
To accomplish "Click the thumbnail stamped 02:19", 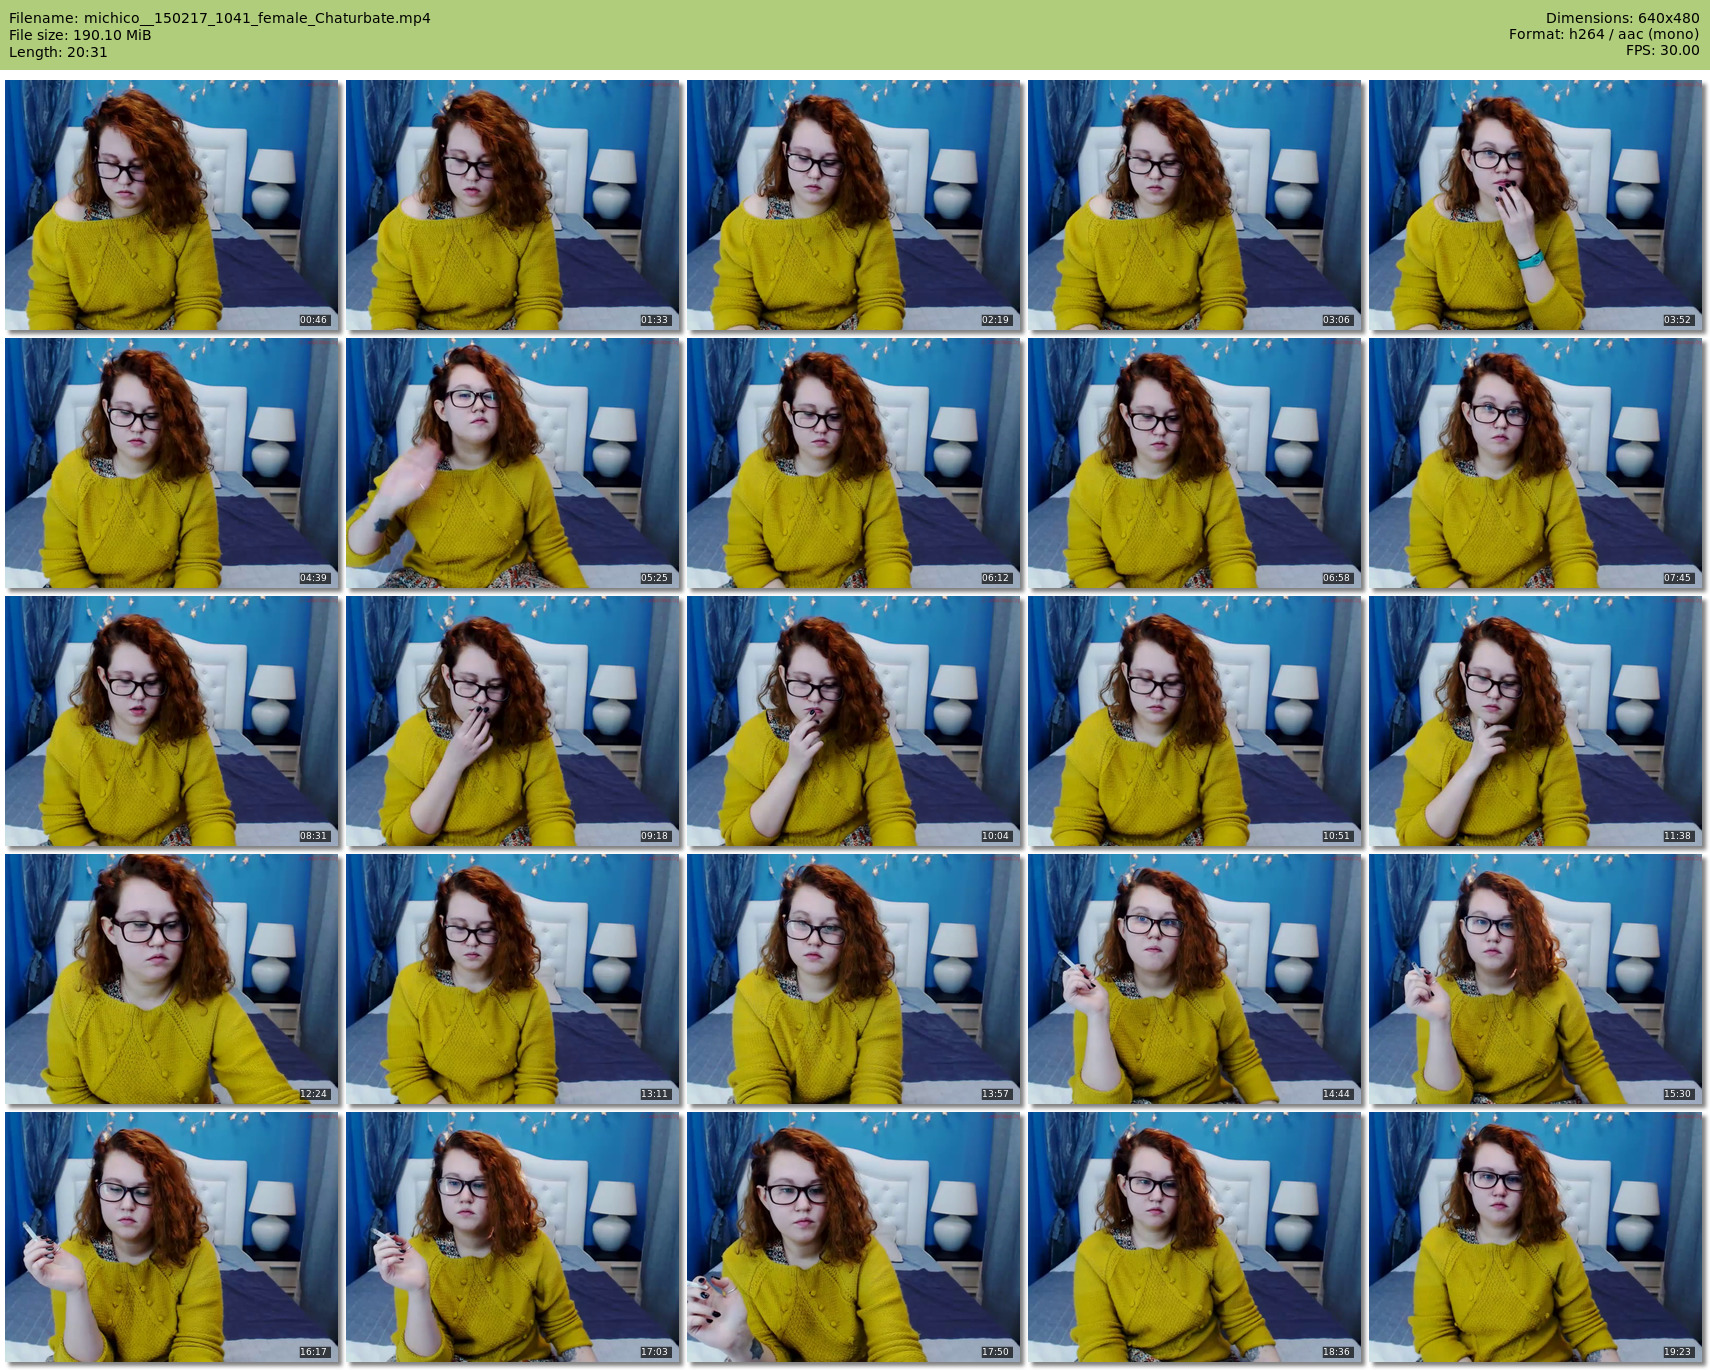I will coord(854,205).
